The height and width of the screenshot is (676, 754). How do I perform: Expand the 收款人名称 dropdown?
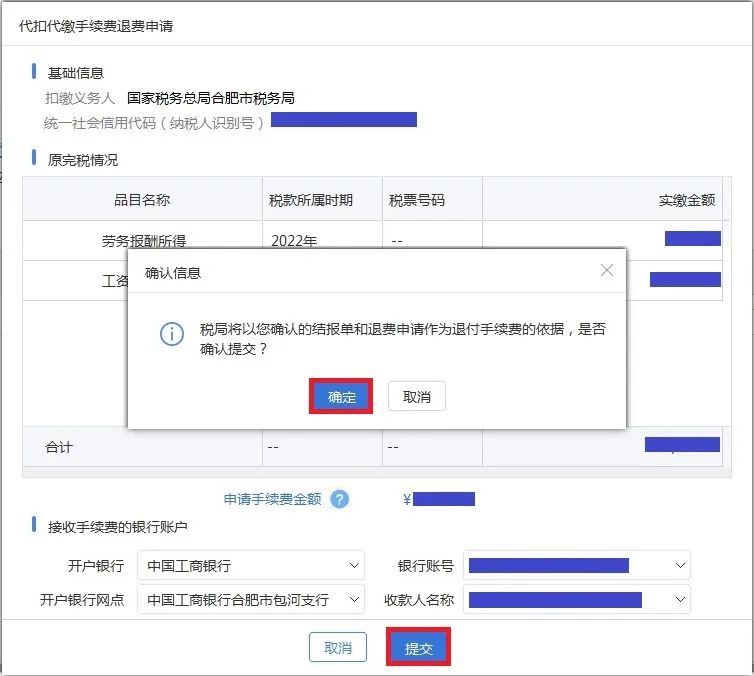(x=577, y=599)
